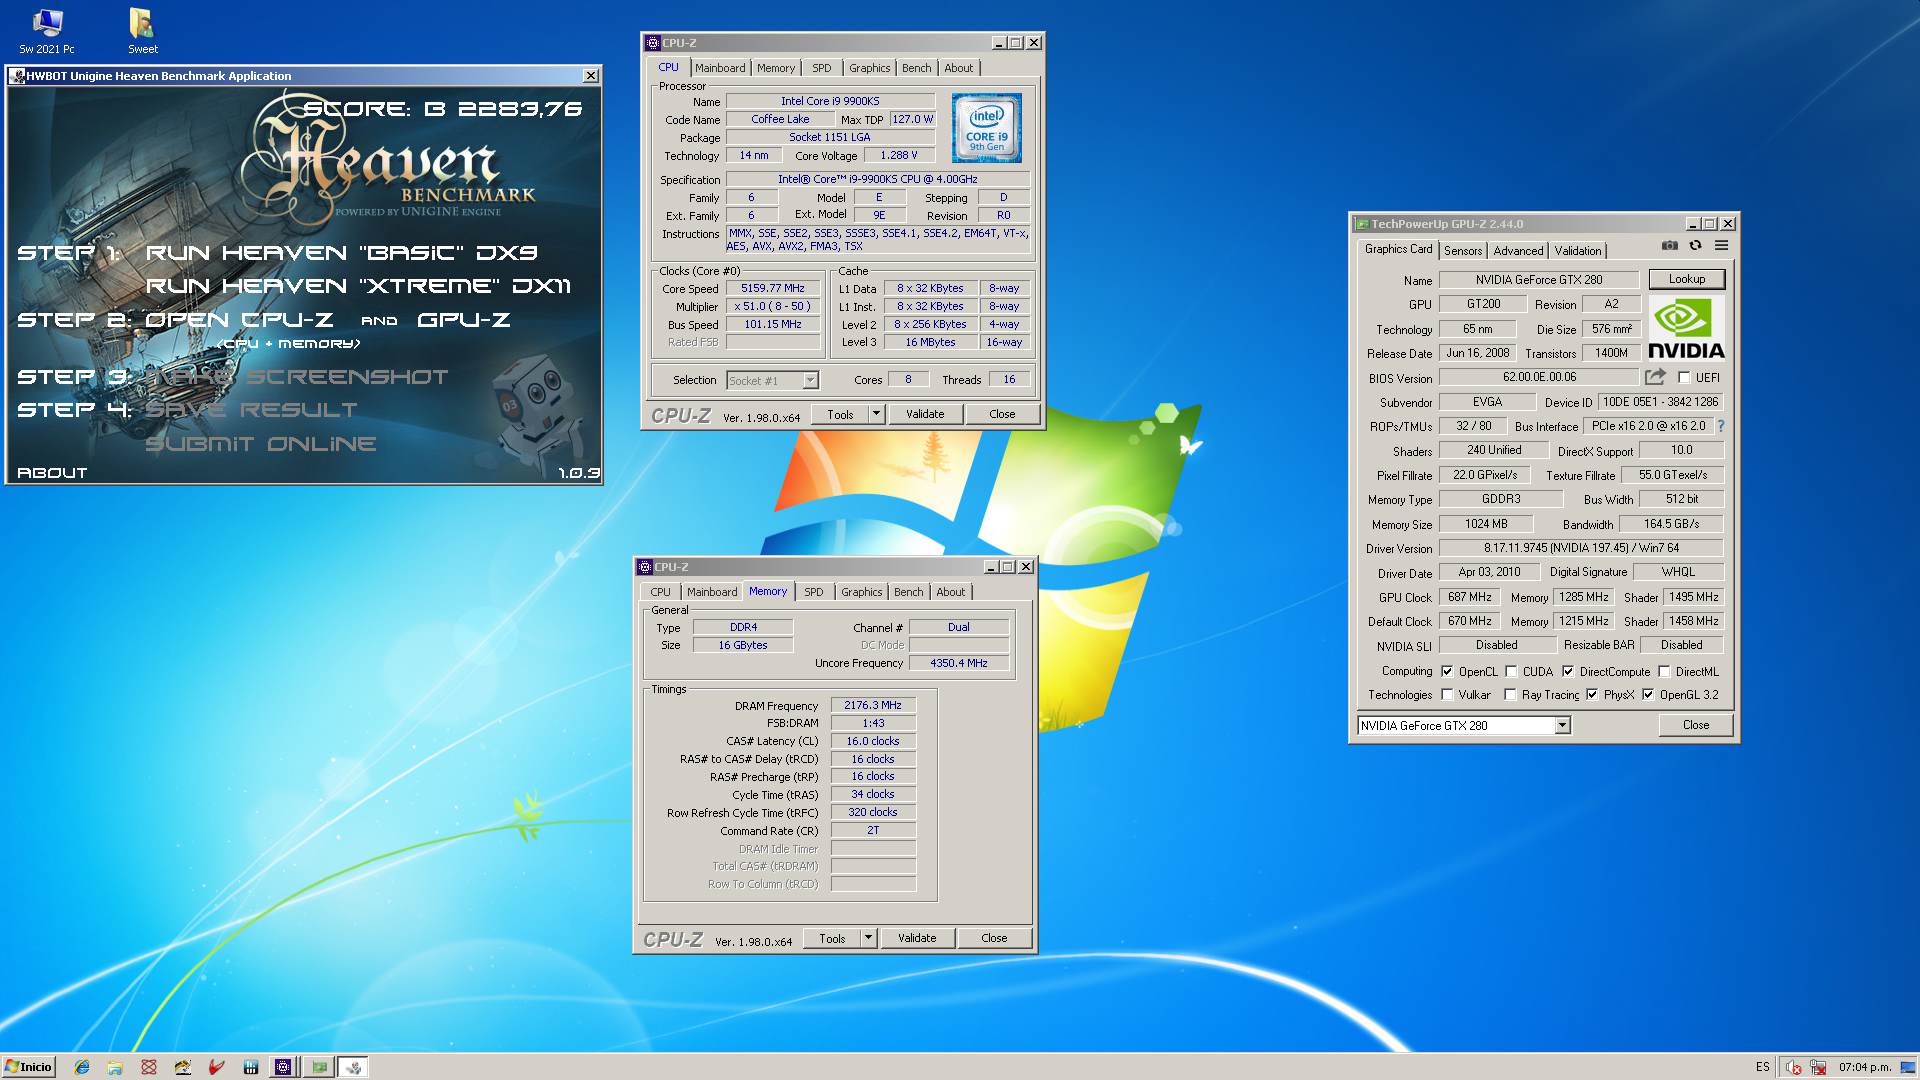Click the Lookup button in GPU-Z
1920x1080 pixels.
point(1687,279)
